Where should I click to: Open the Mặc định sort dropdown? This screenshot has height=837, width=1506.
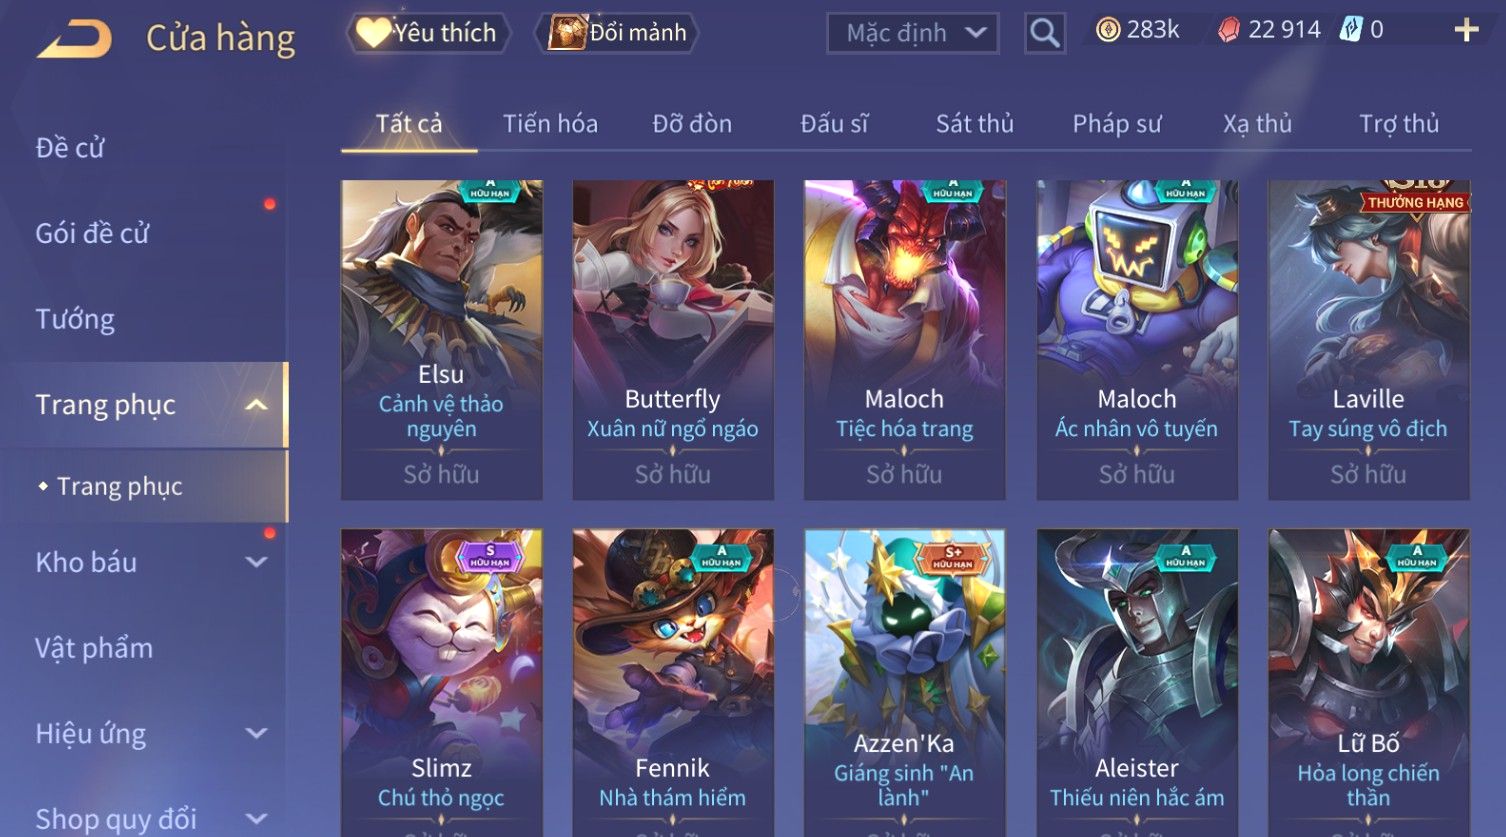click(912, 33)
